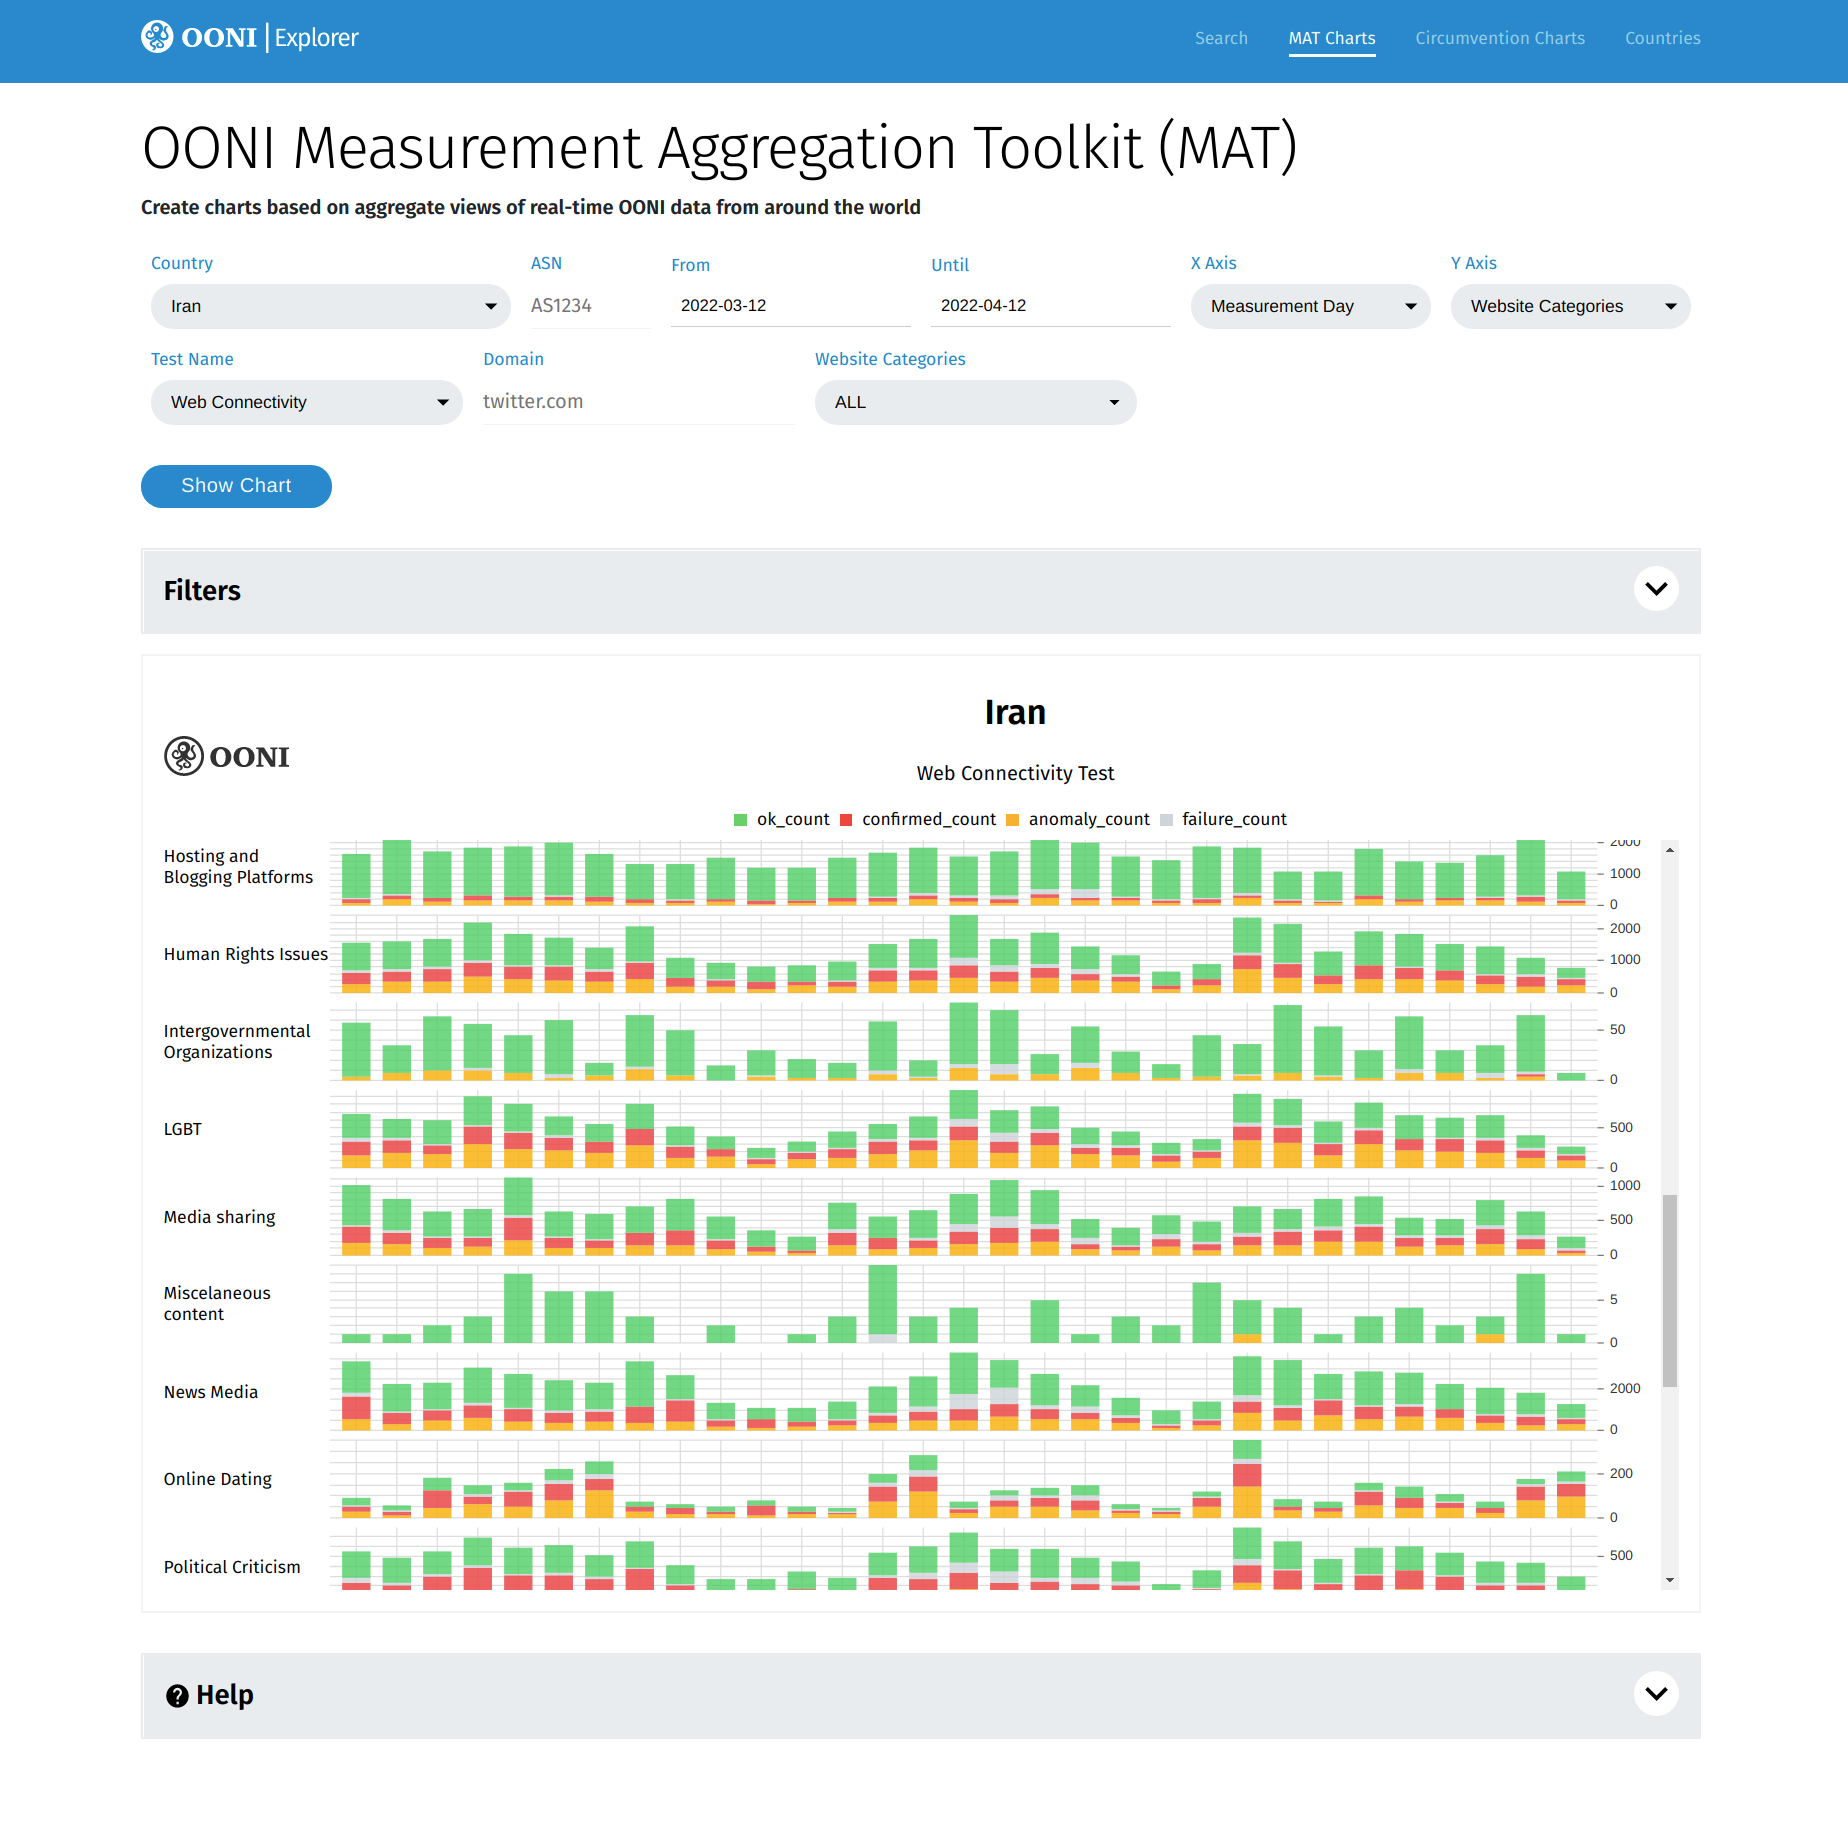
Task: Open the X Axis Measurement Day dropdown
Action: tap(1310, 306)
